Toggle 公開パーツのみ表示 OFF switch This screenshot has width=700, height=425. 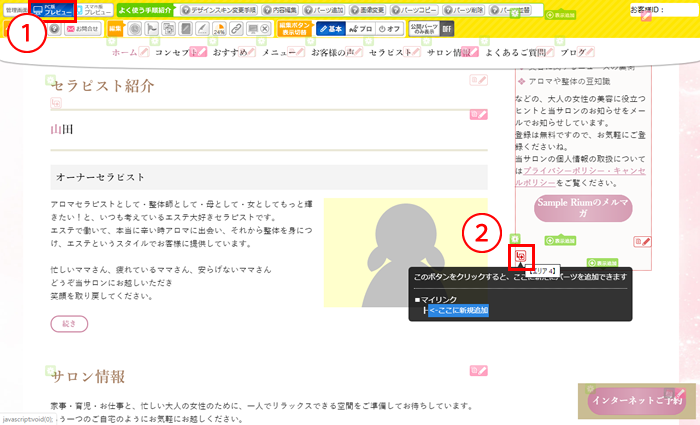point(446,29)
